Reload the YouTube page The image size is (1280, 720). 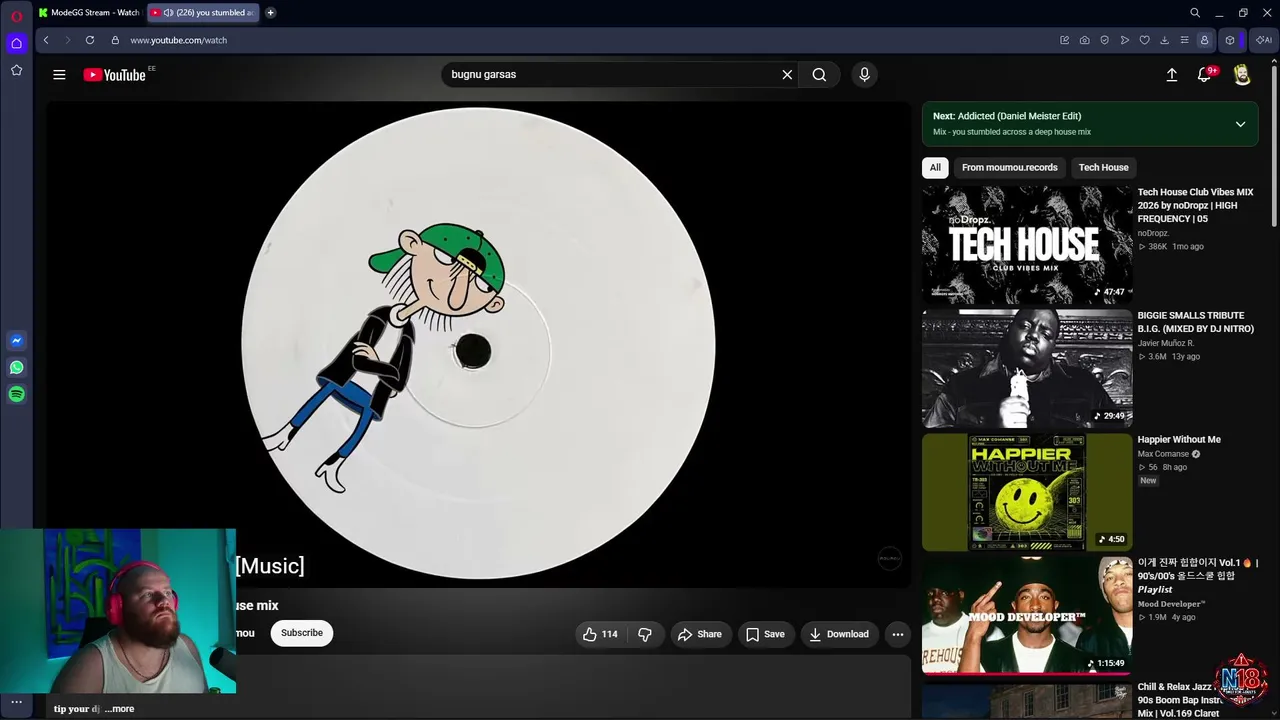coord(90,40)
